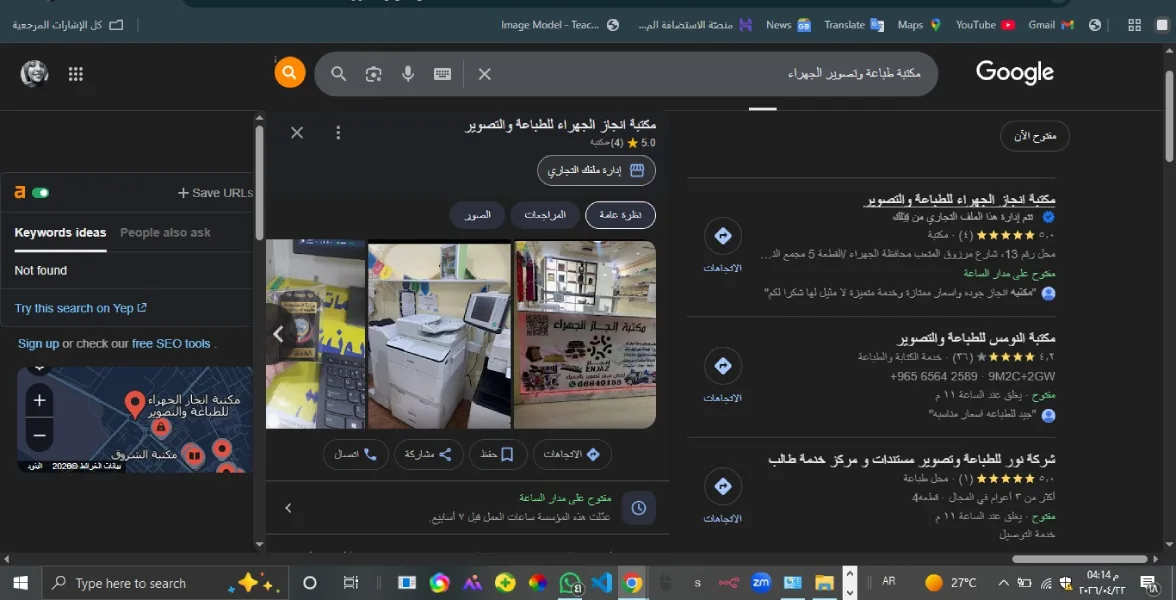
Task: Click the page vertical scrollbar on the right edge
Action: (x=1169, y=115)
